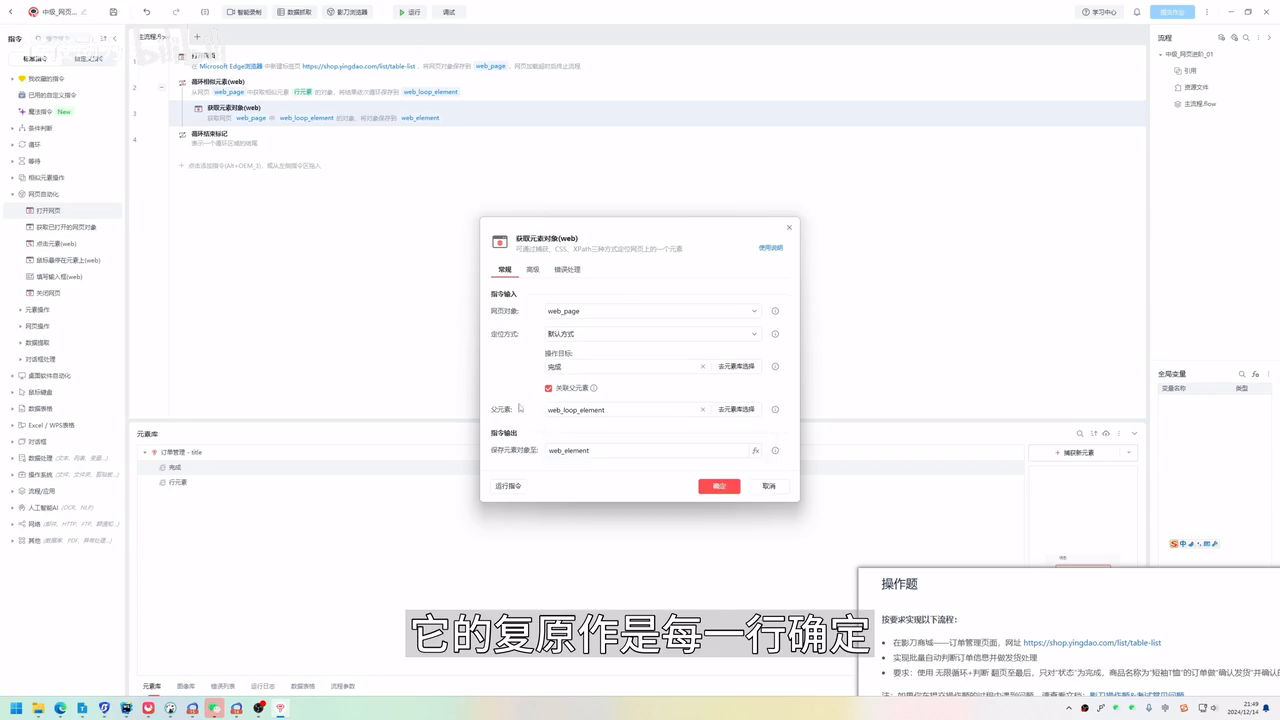Expand 我收藏的指令 category

pos(13,79)
